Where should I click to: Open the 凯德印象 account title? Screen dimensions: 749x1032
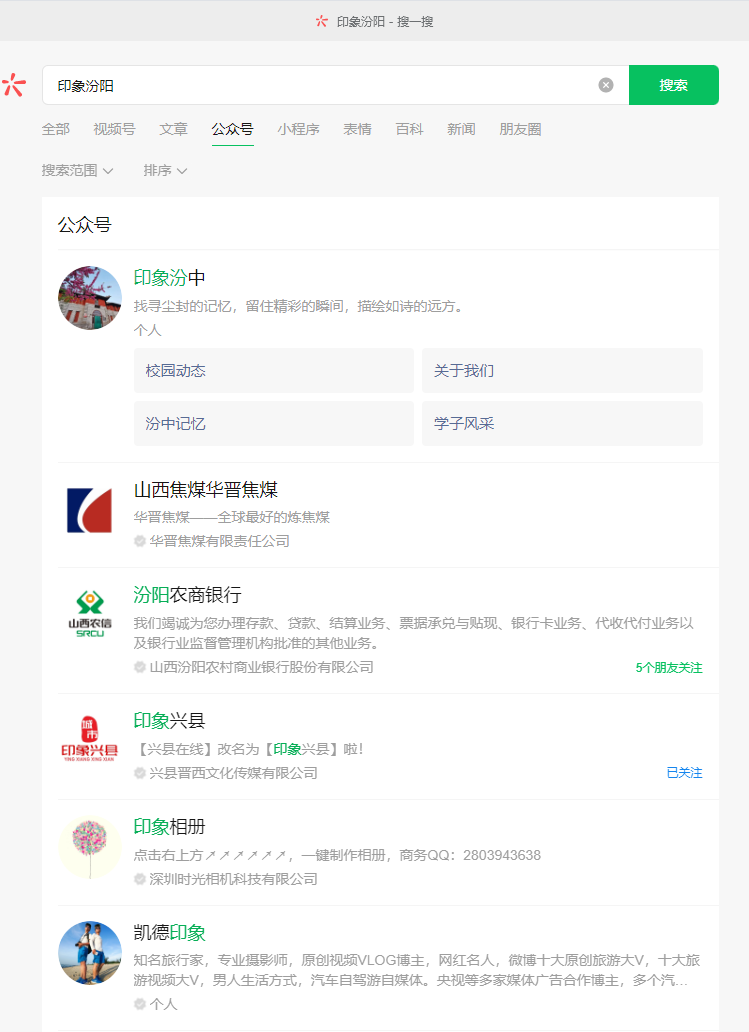(169, 933)
